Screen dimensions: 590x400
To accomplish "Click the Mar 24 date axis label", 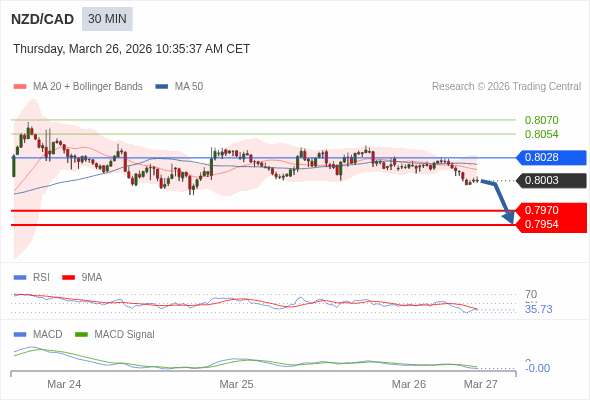I will point(64,384).
